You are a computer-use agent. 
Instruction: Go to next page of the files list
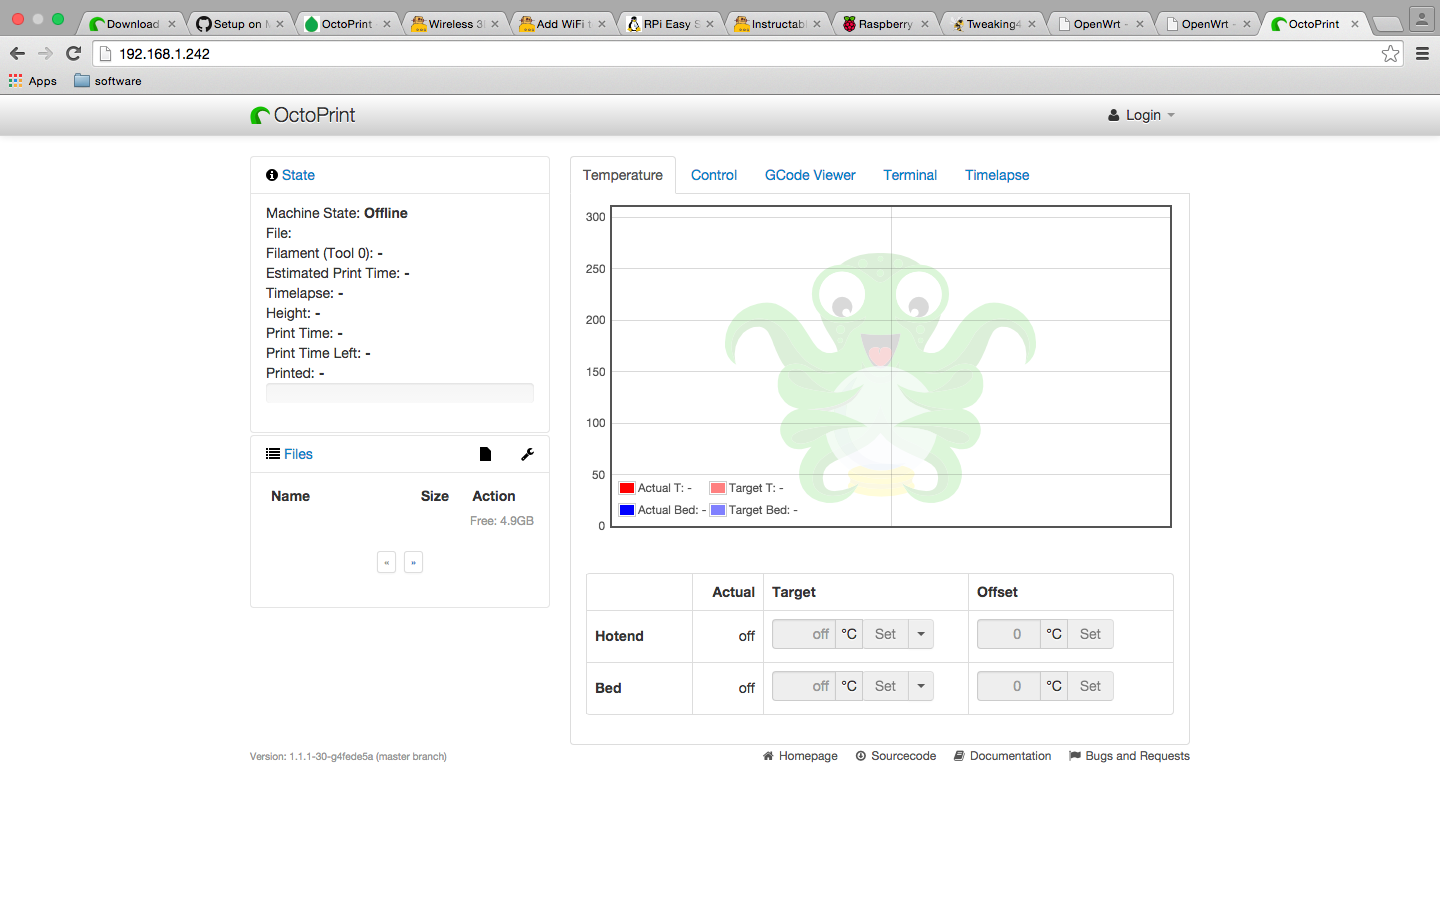click(413, 562)
